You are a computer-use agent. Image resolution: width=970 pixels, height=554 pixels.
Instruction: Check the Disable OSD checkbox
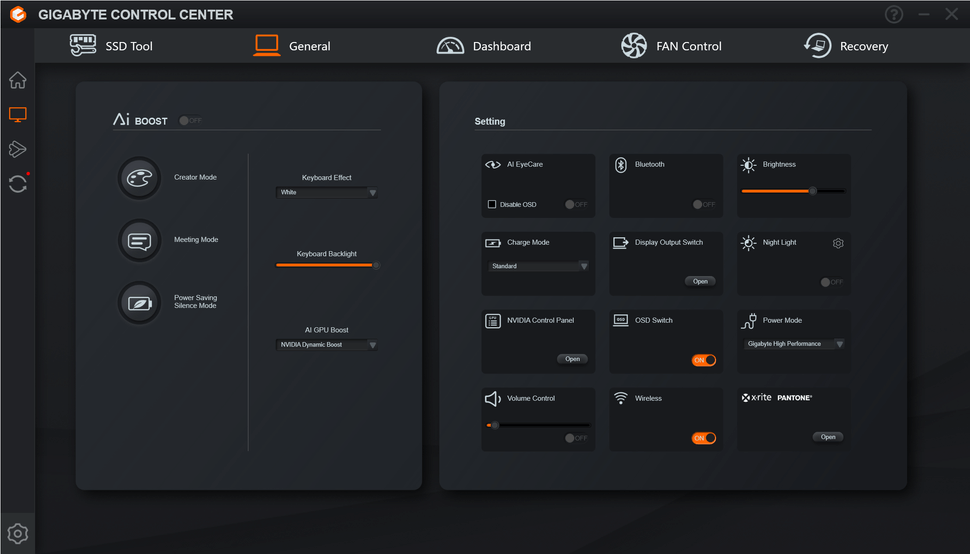coord(492,204)
